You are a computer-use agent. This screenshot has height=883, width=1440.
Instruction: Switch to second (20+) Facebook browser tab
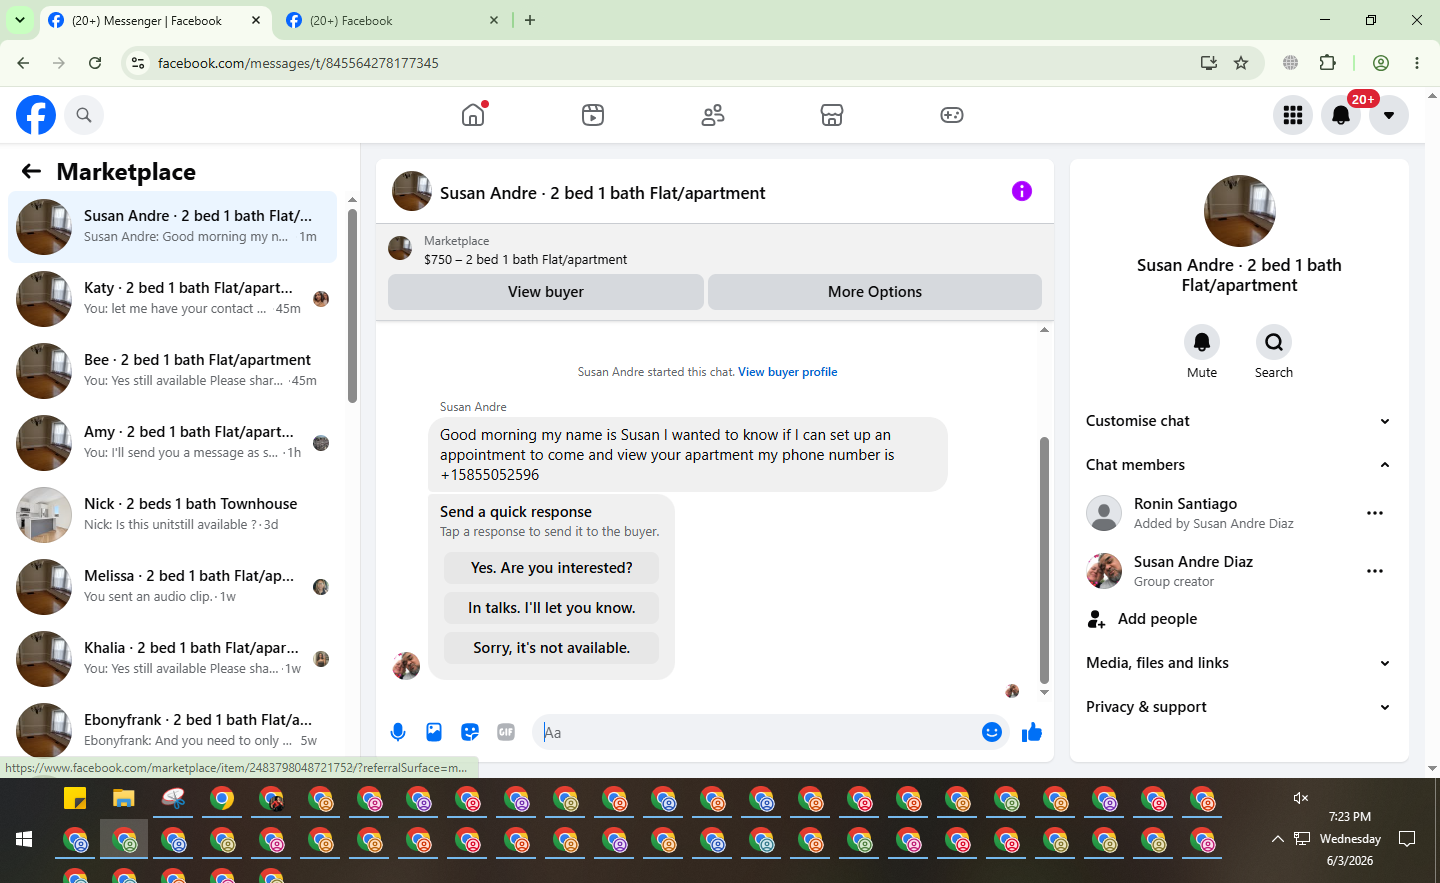[392, 20]
